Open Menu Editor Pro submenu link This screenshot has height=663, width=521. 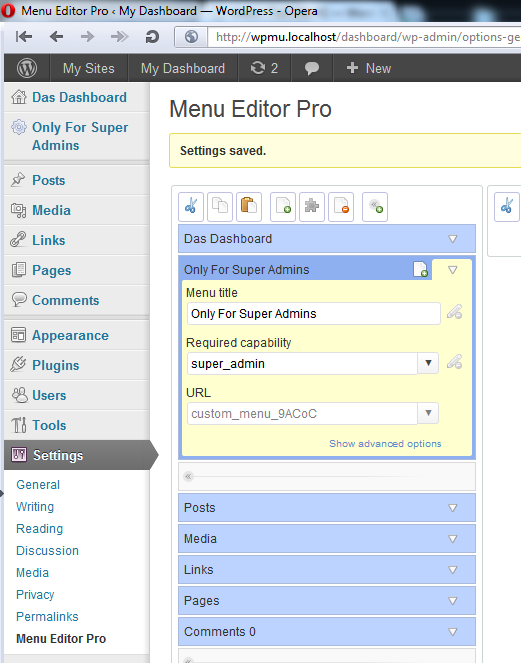tap(61, 638)
